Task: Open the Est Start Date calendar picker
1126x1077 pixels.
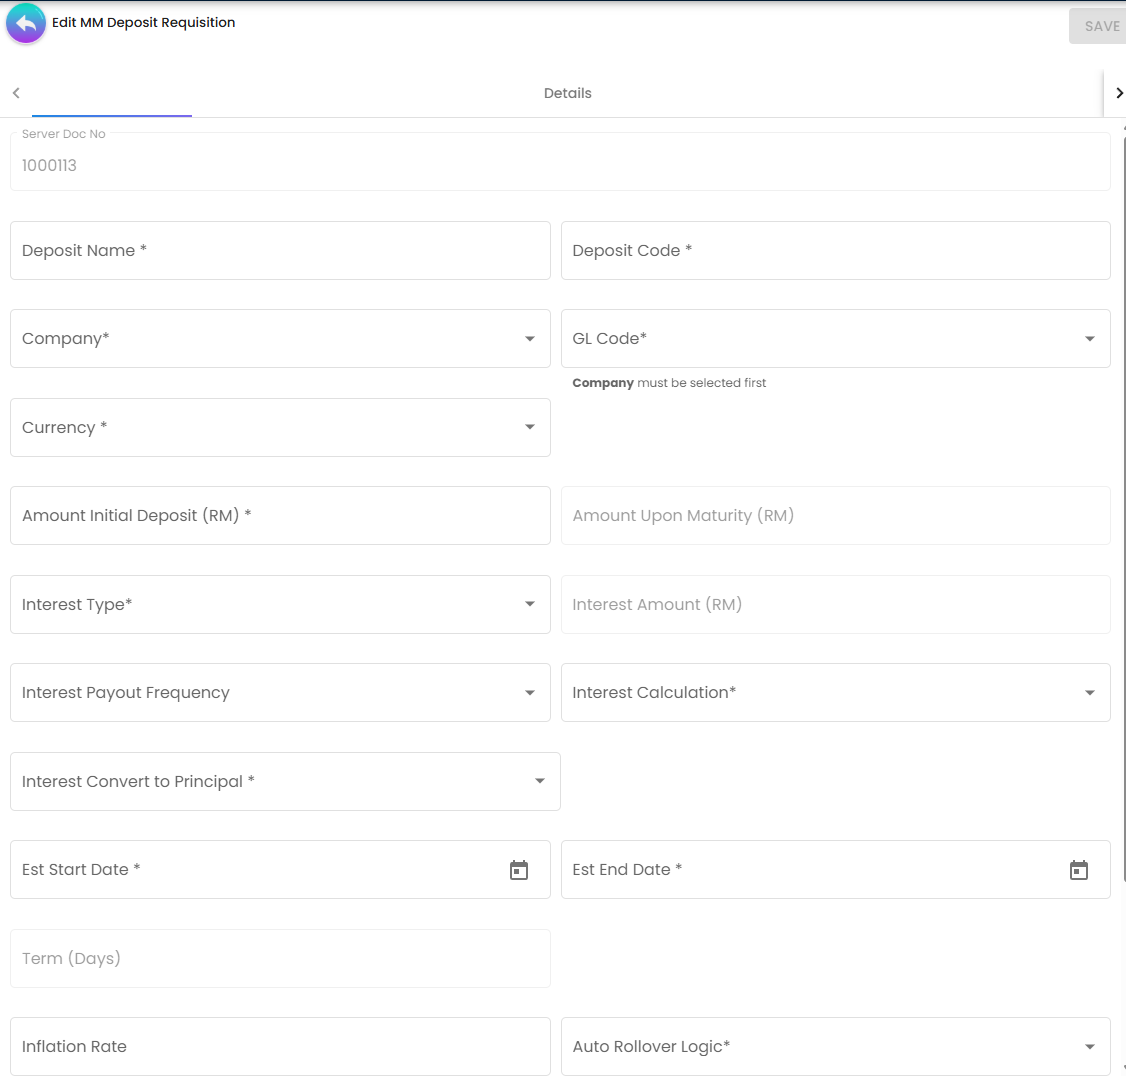Action: coord(518,870)
